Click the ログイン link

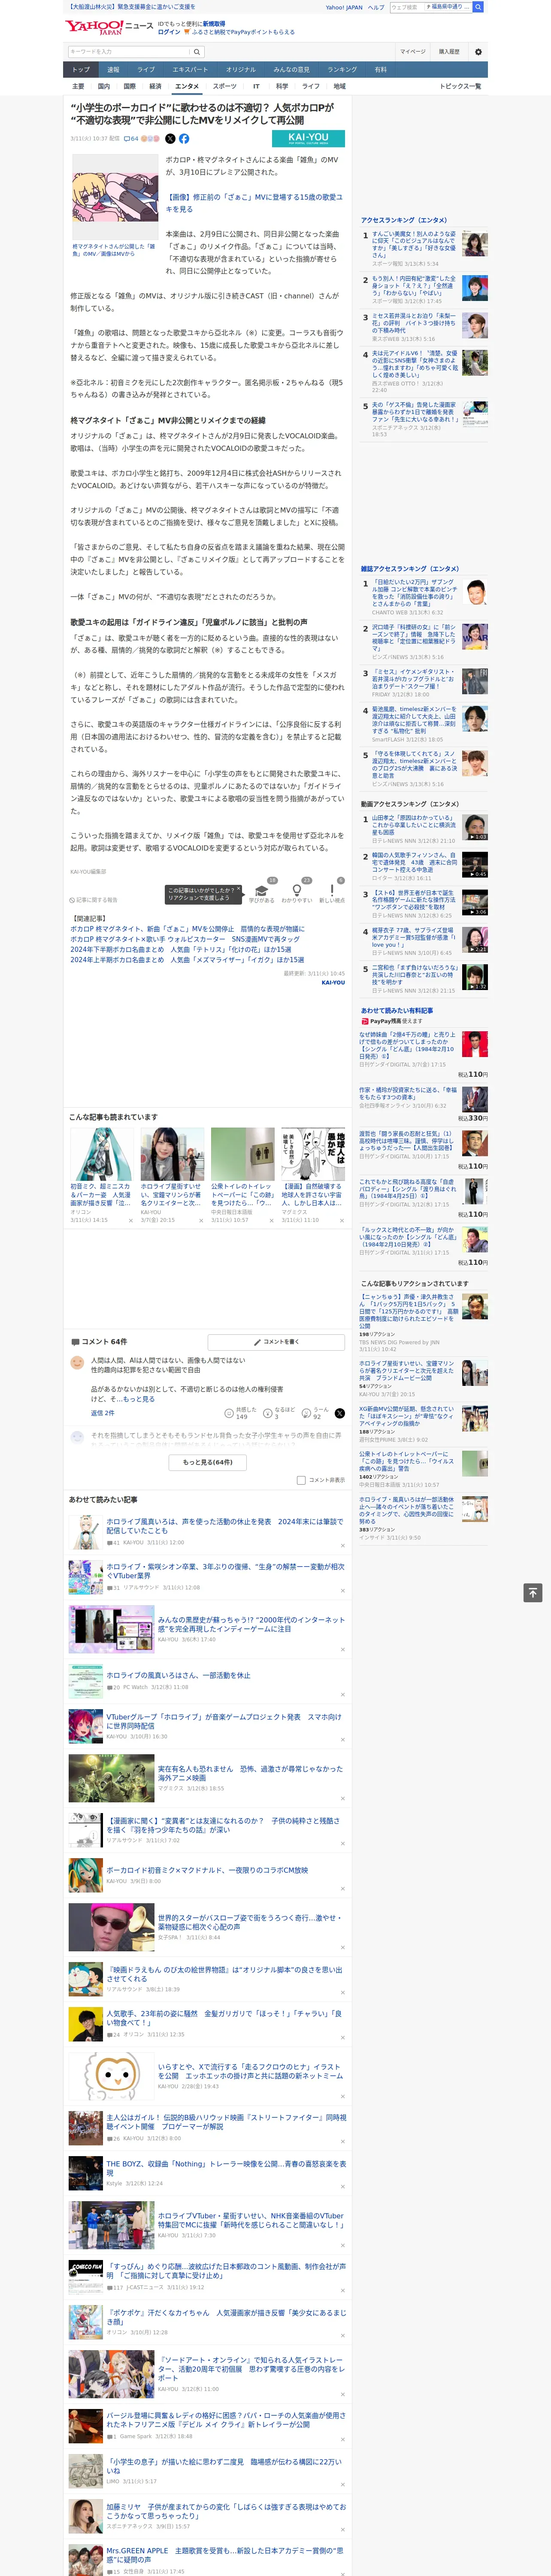click(x=169, y=32)
